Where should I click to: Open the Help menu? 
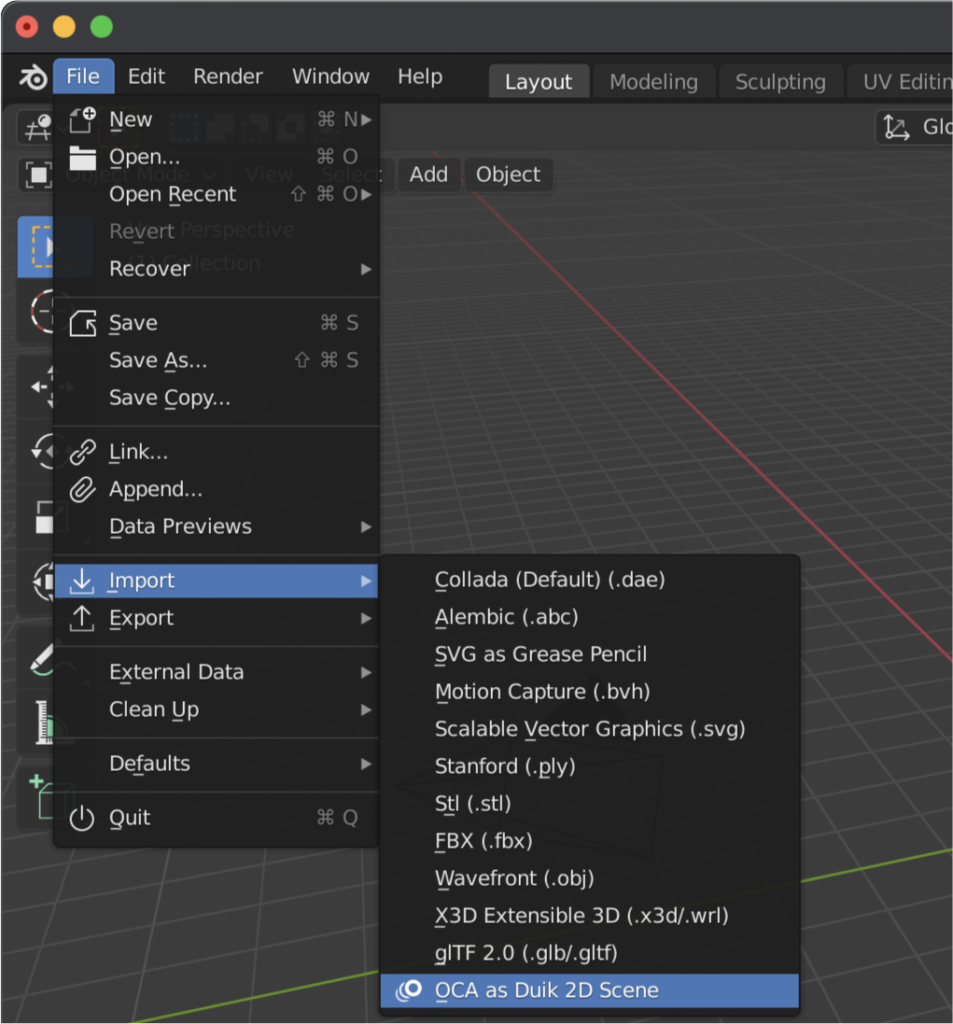coord(420,76)
